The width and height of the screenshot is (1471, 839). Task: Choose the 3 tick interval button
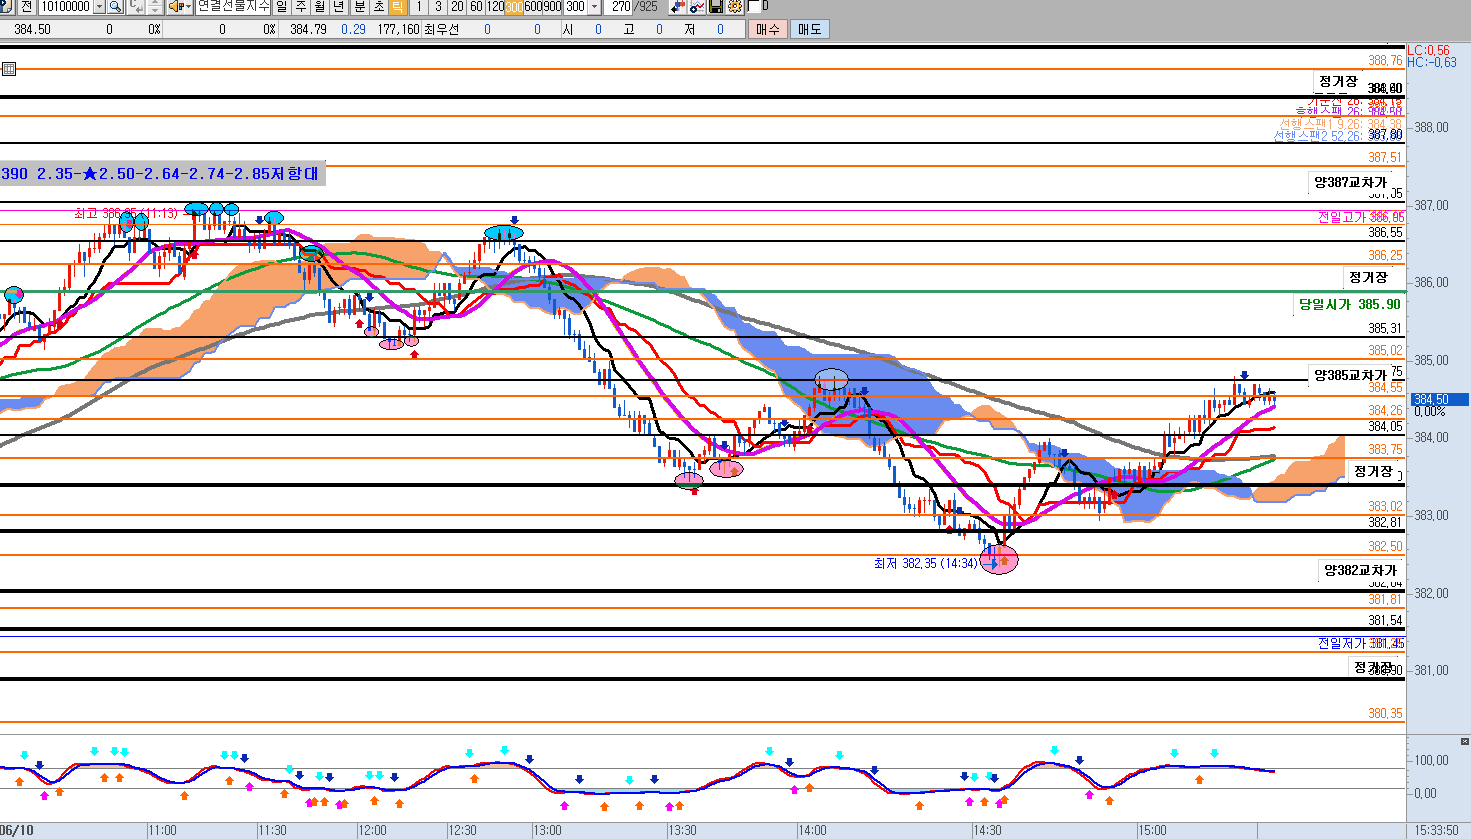[x=438, y=6]
